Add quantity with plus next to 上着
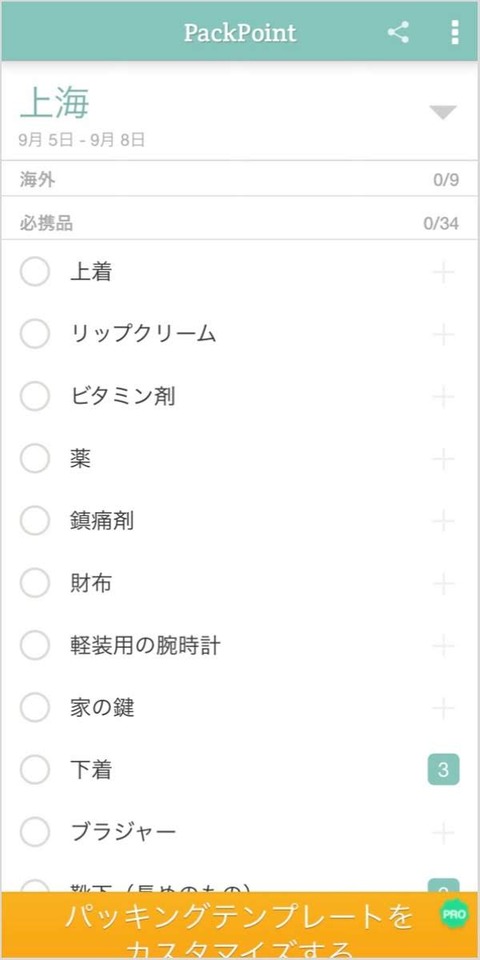The width and height of the screenshot is (480, 960). click(443, 272)
